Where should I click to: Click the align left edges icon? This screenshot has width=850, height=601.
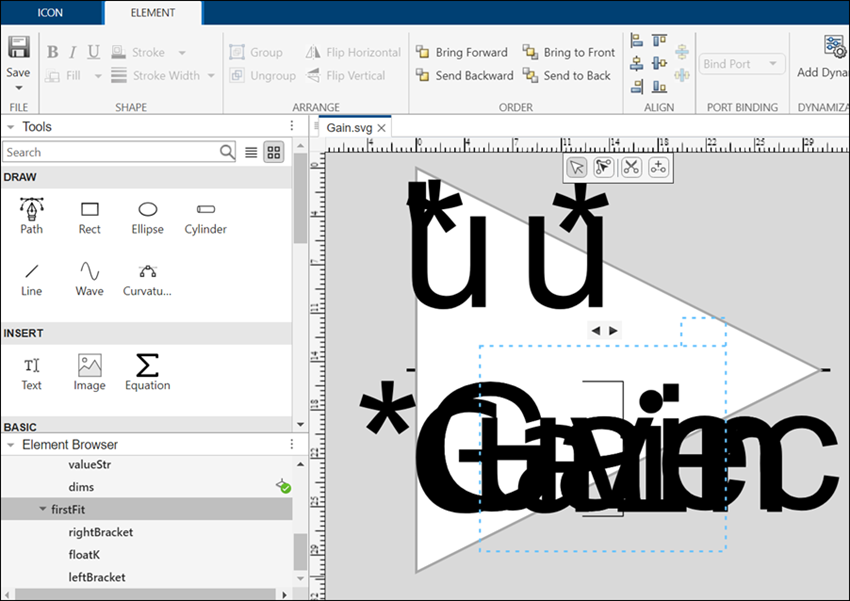point(636,40)
